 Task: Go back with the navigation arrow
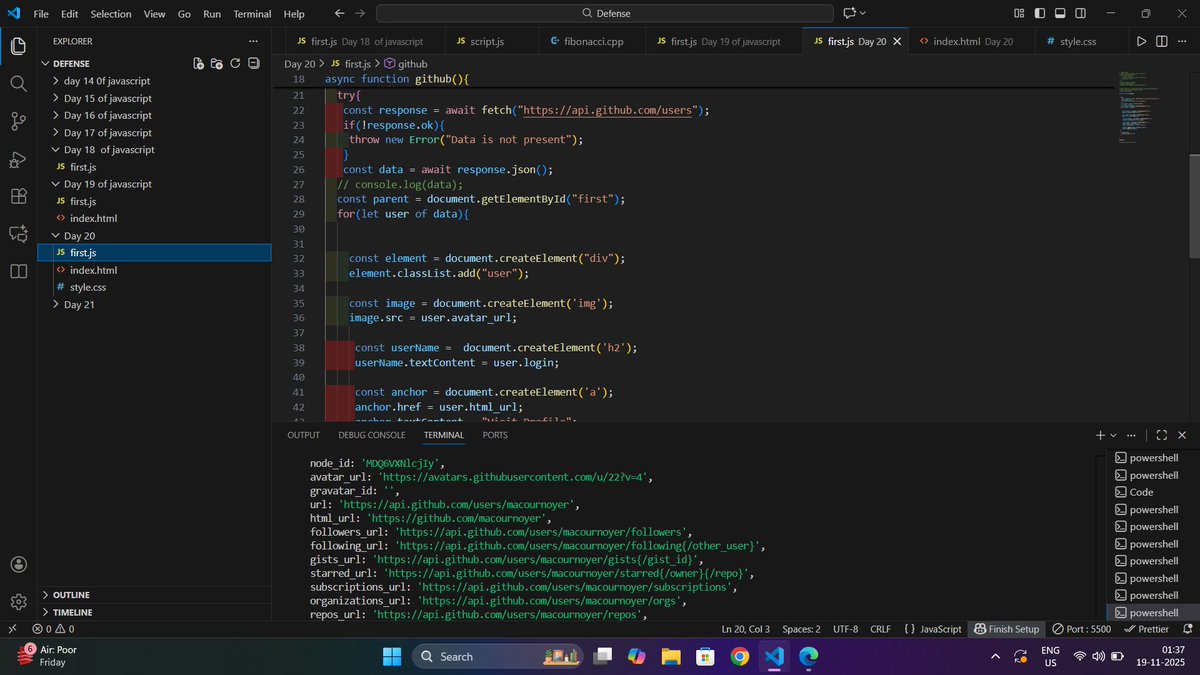point(339,13)
